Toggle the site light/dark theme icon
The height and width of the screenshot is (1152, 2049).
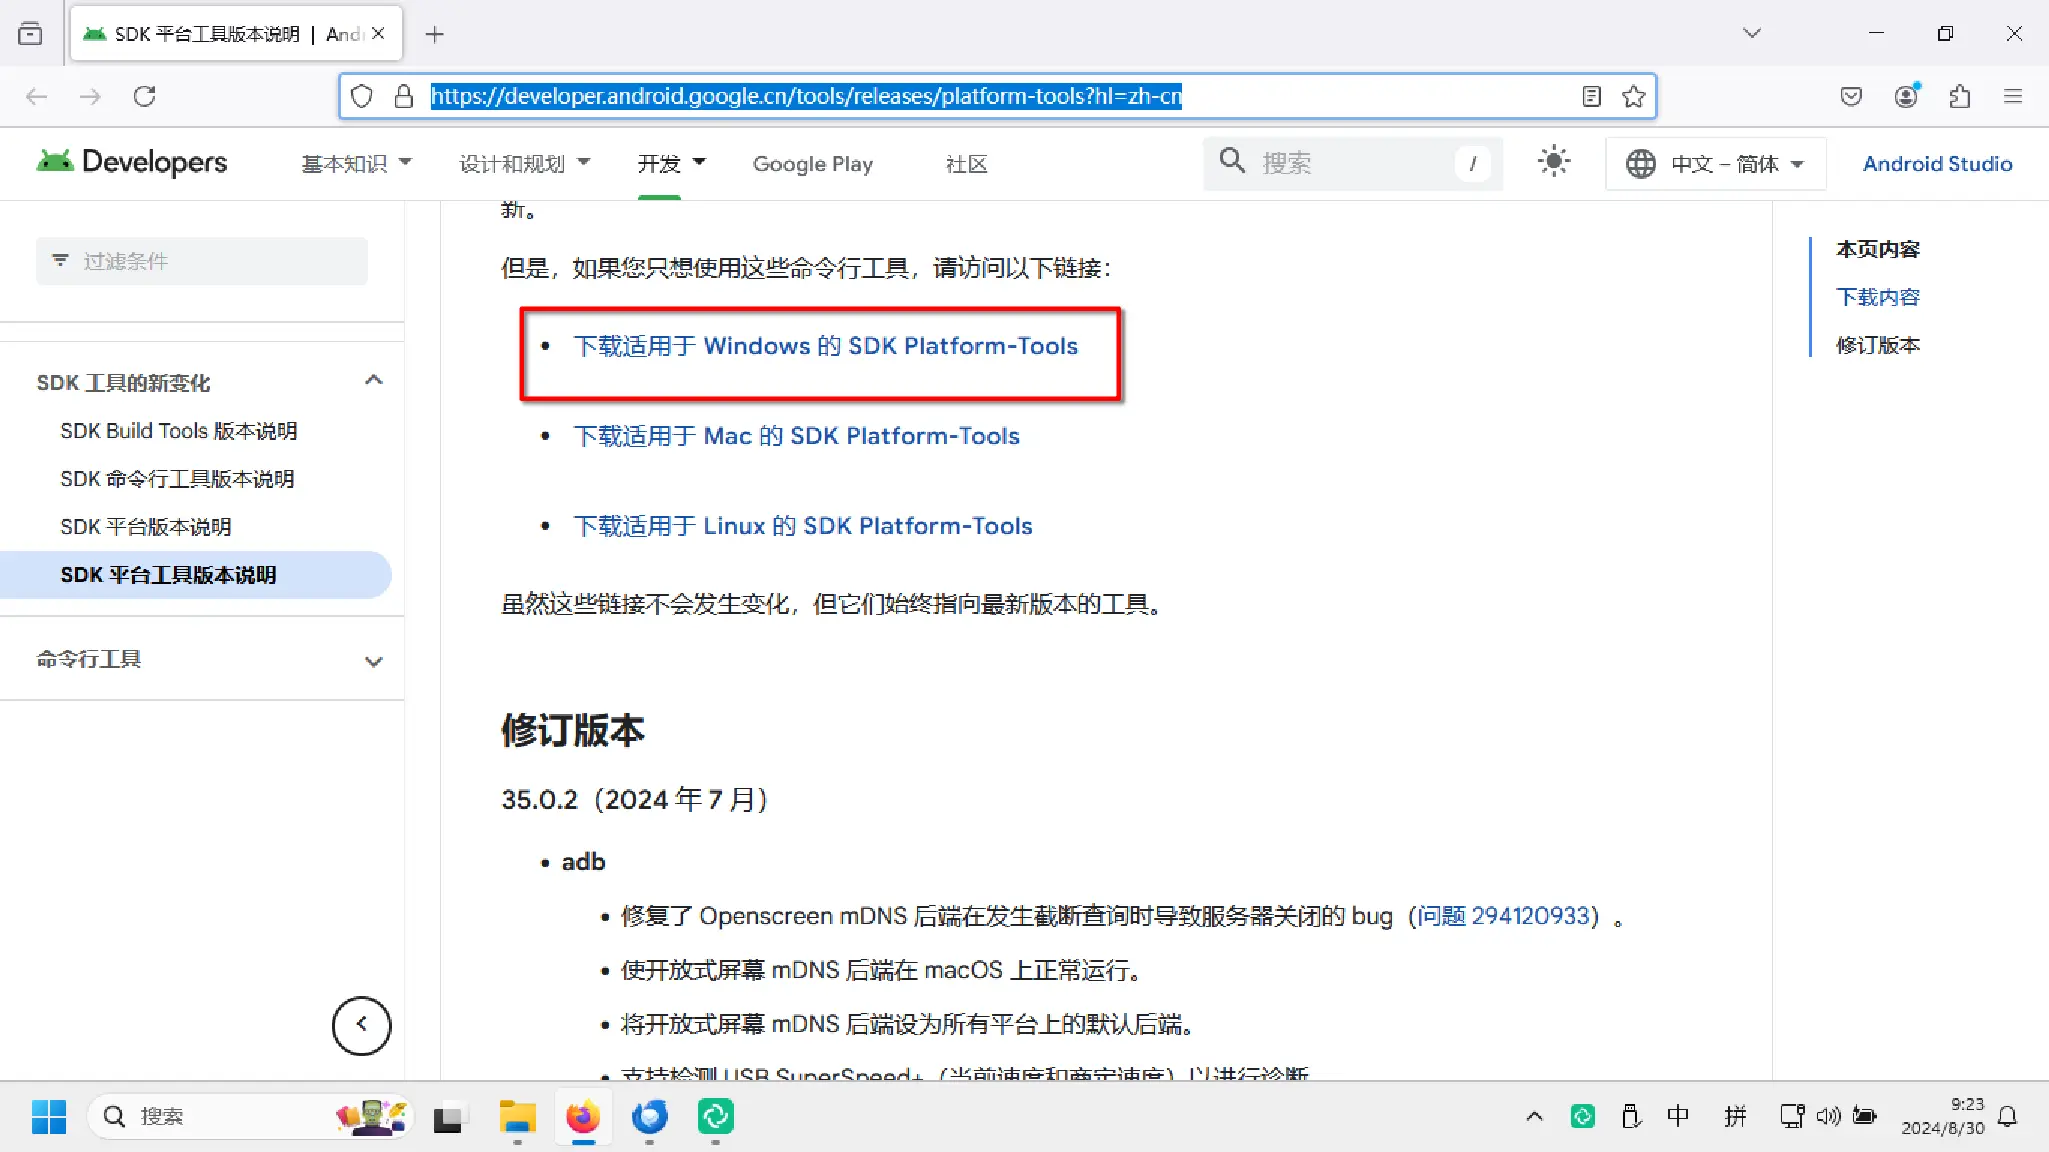[1554, 162]
